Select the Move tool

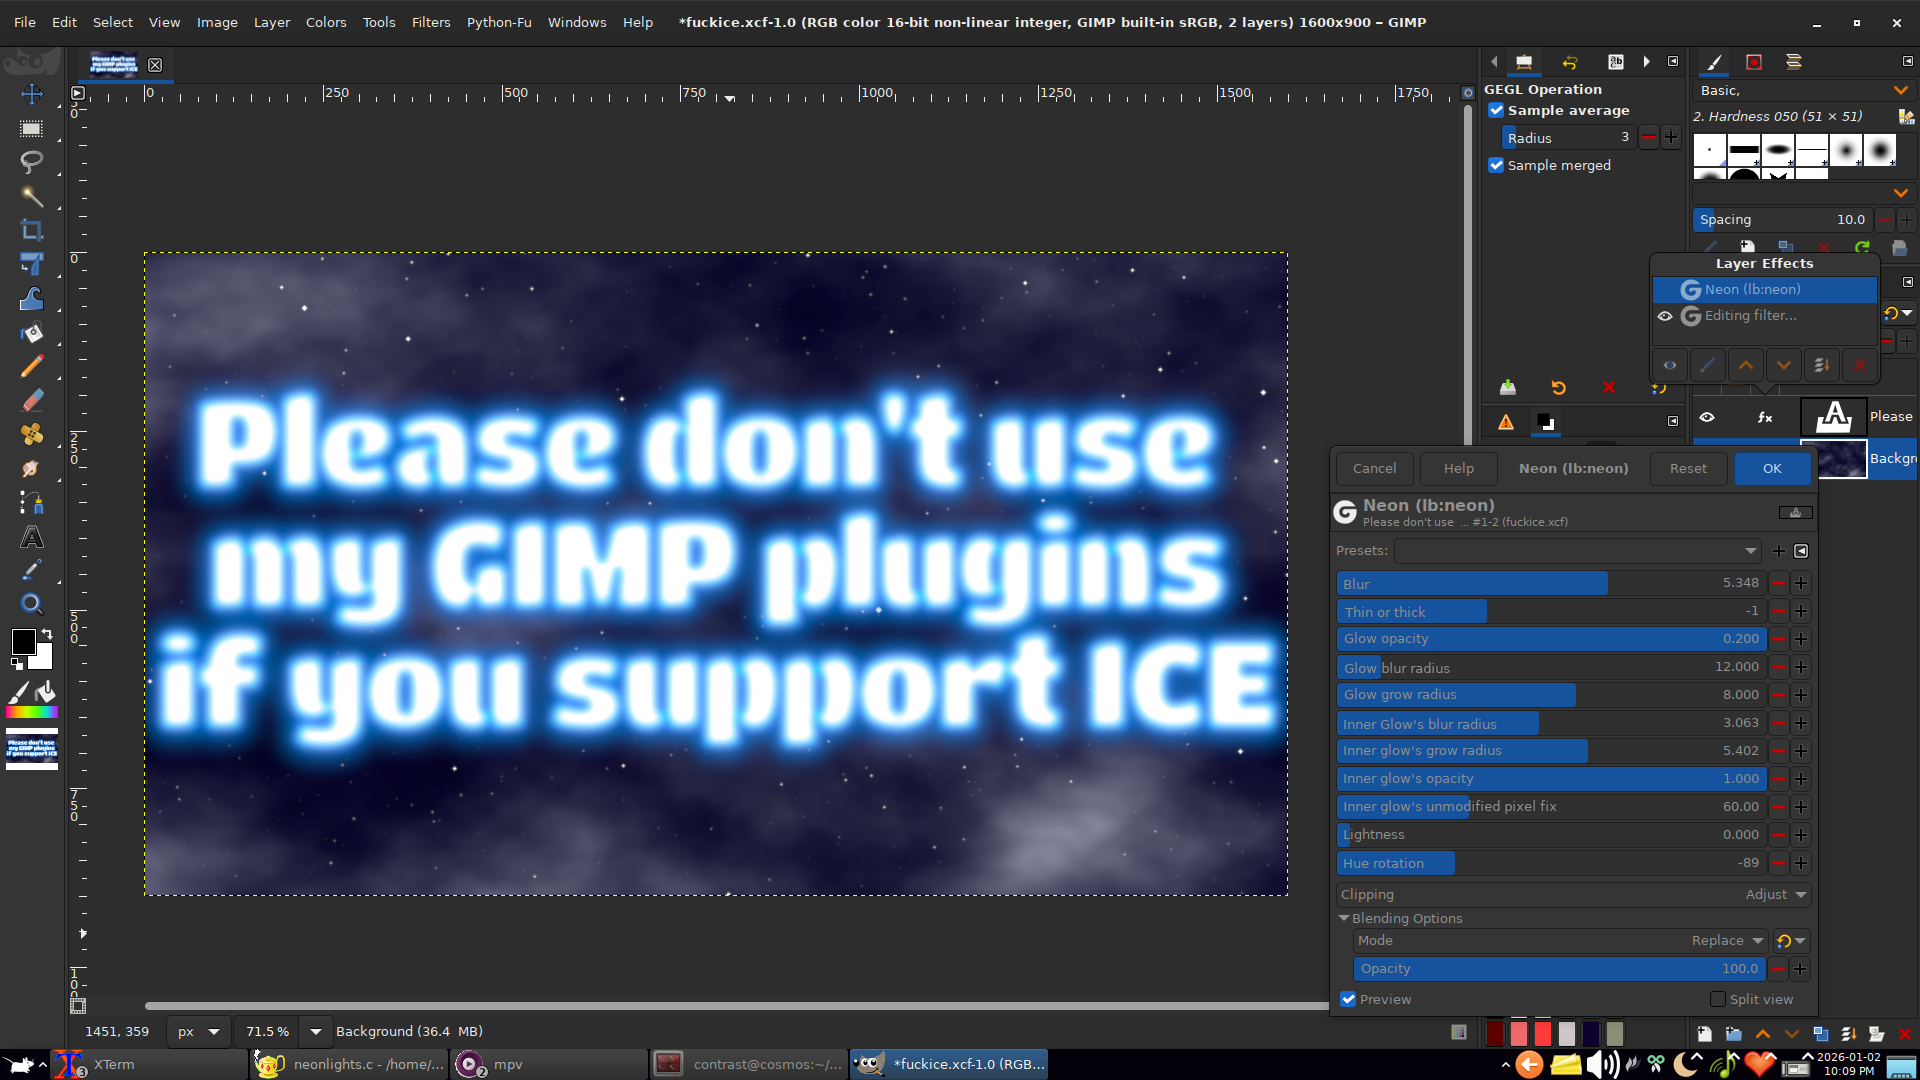(x=32, y=94)
